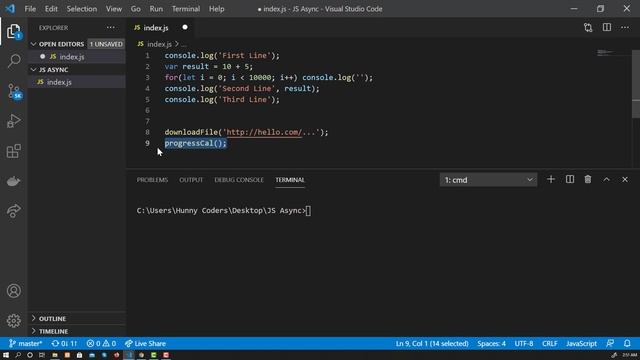Open the Go menu
This screenshot has width=640, height=360.
click(x=136, y=9)
